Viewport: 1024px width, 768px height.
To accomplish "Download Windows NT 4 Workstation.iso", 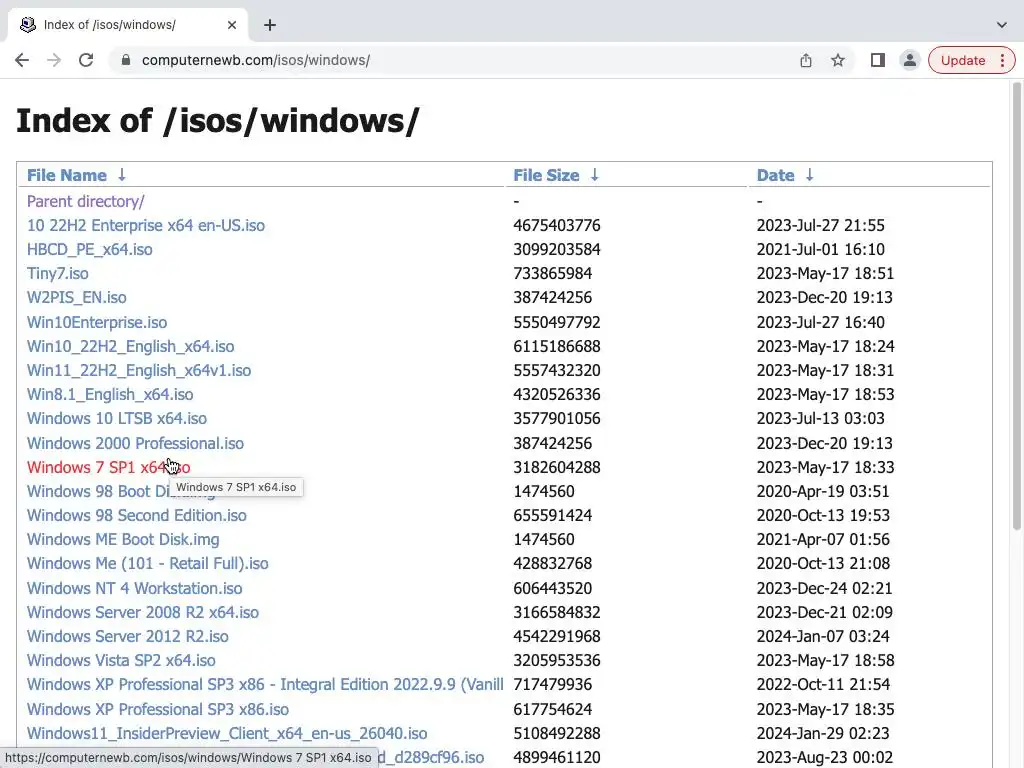I will click(135, 588).
